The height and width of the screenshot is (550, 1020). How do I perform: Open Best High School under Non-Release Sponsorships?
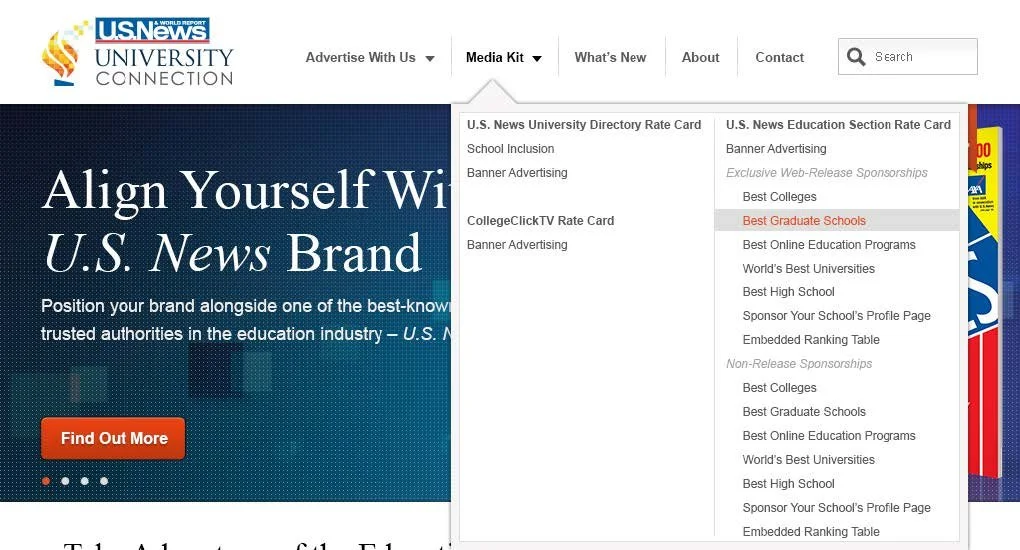(788, 484)
